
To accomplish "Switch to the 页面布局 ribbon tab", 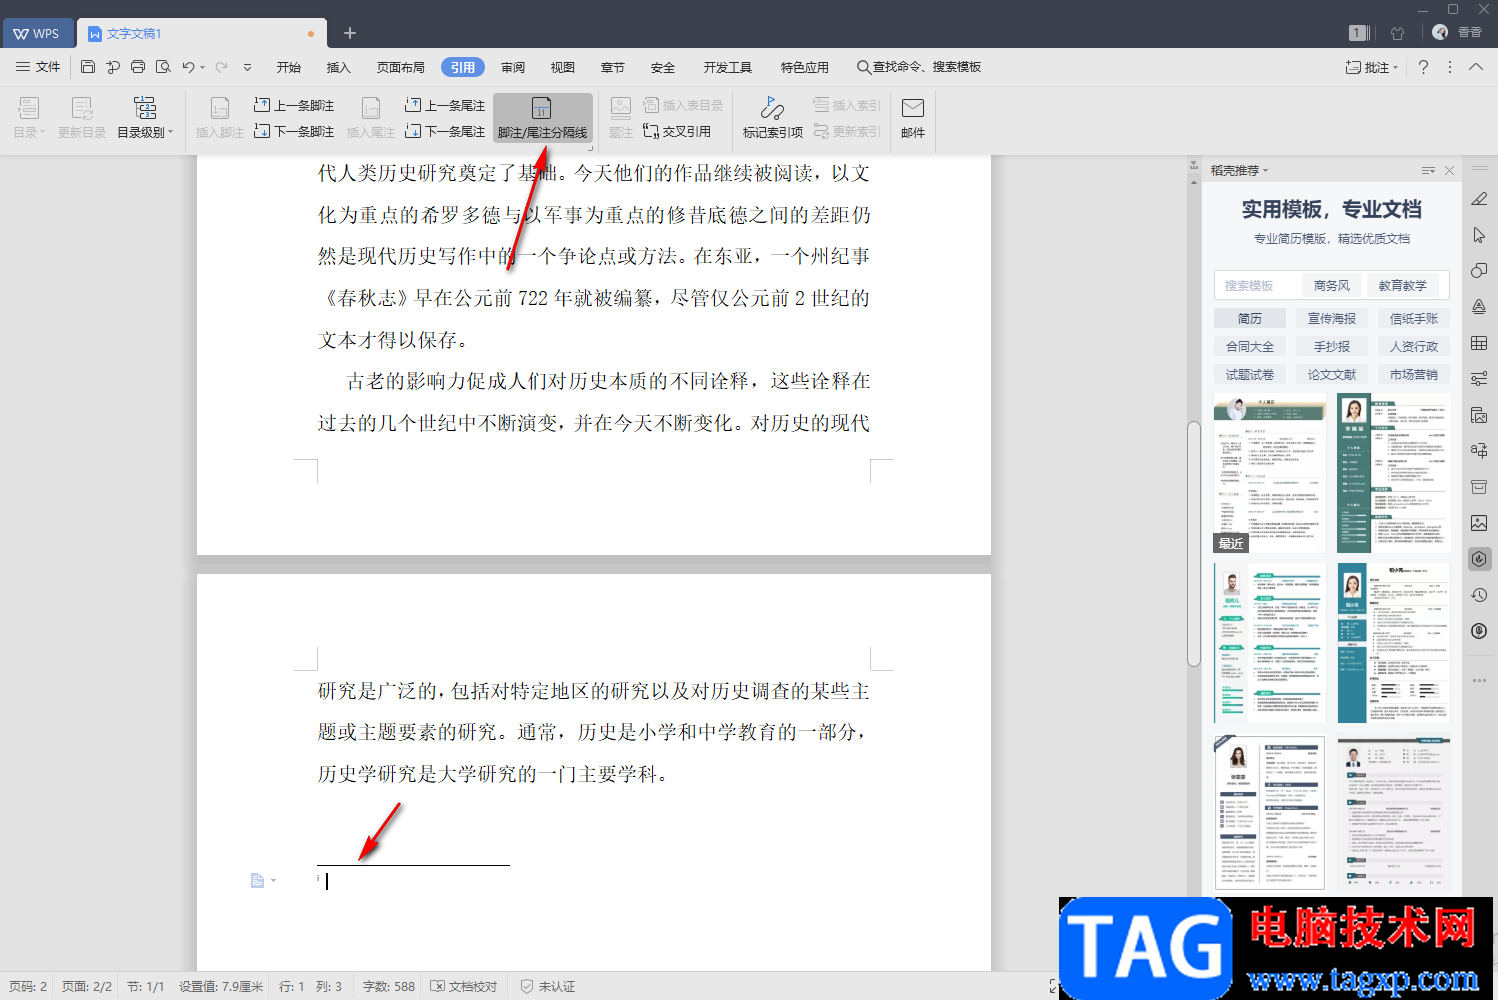I will tap(401, 67).
